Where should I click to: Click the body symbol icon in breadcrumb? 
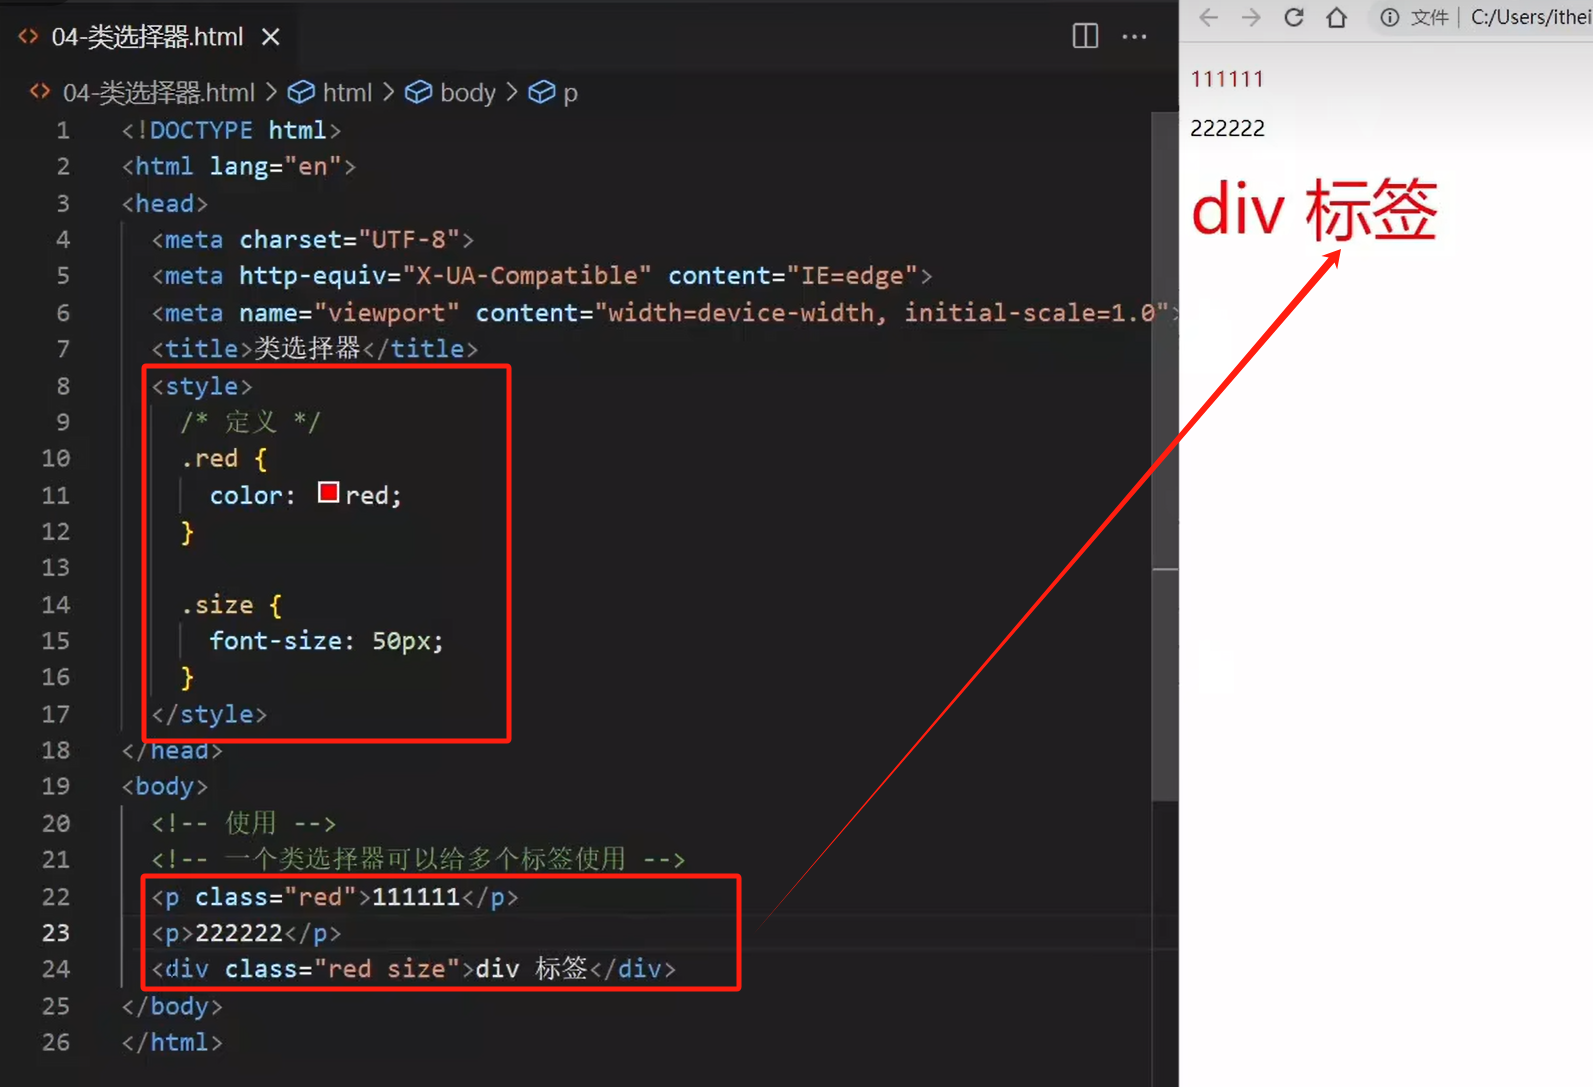(418, 93)
